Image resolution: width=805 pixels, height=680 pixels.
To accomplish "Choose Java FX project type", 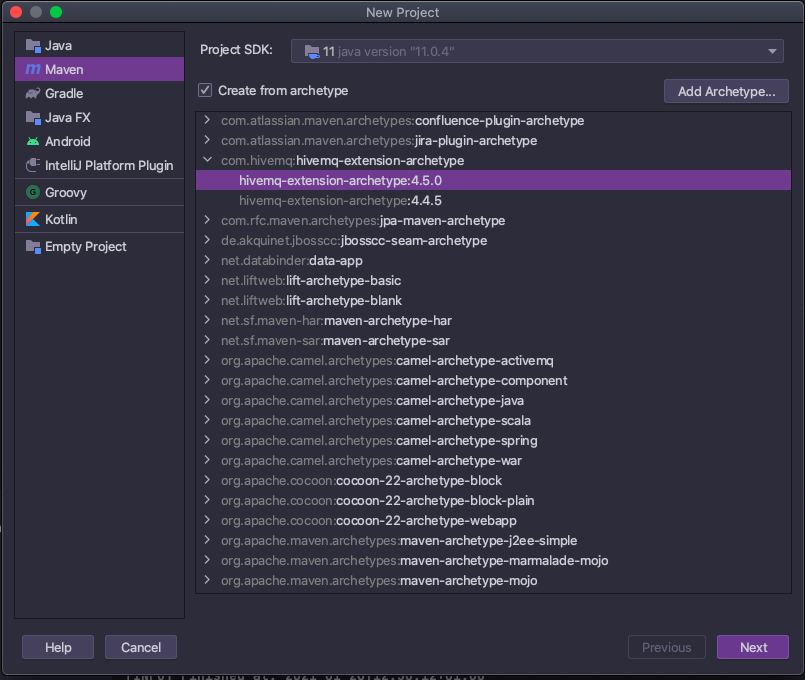I will click(100, 118).
